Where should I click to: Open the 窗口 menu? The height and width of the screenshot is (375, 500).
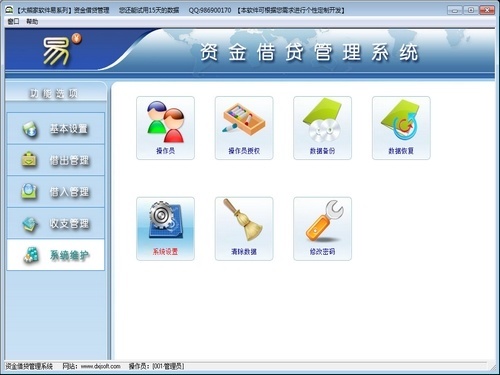(x=14, y=22)
